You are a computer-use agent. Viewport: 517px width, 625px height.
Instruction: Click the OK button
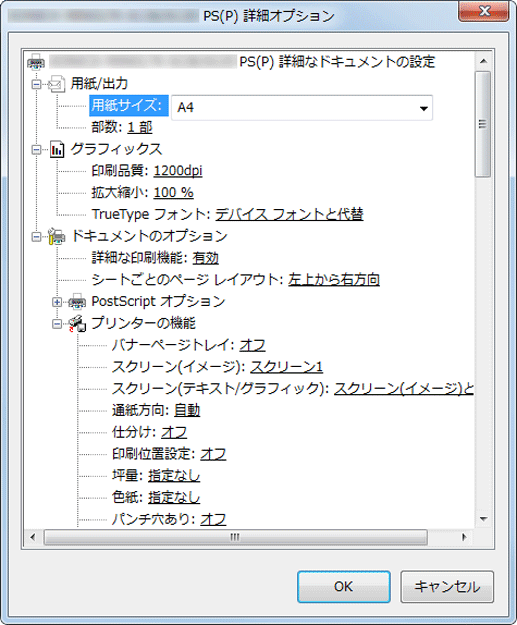pos(344,587)
